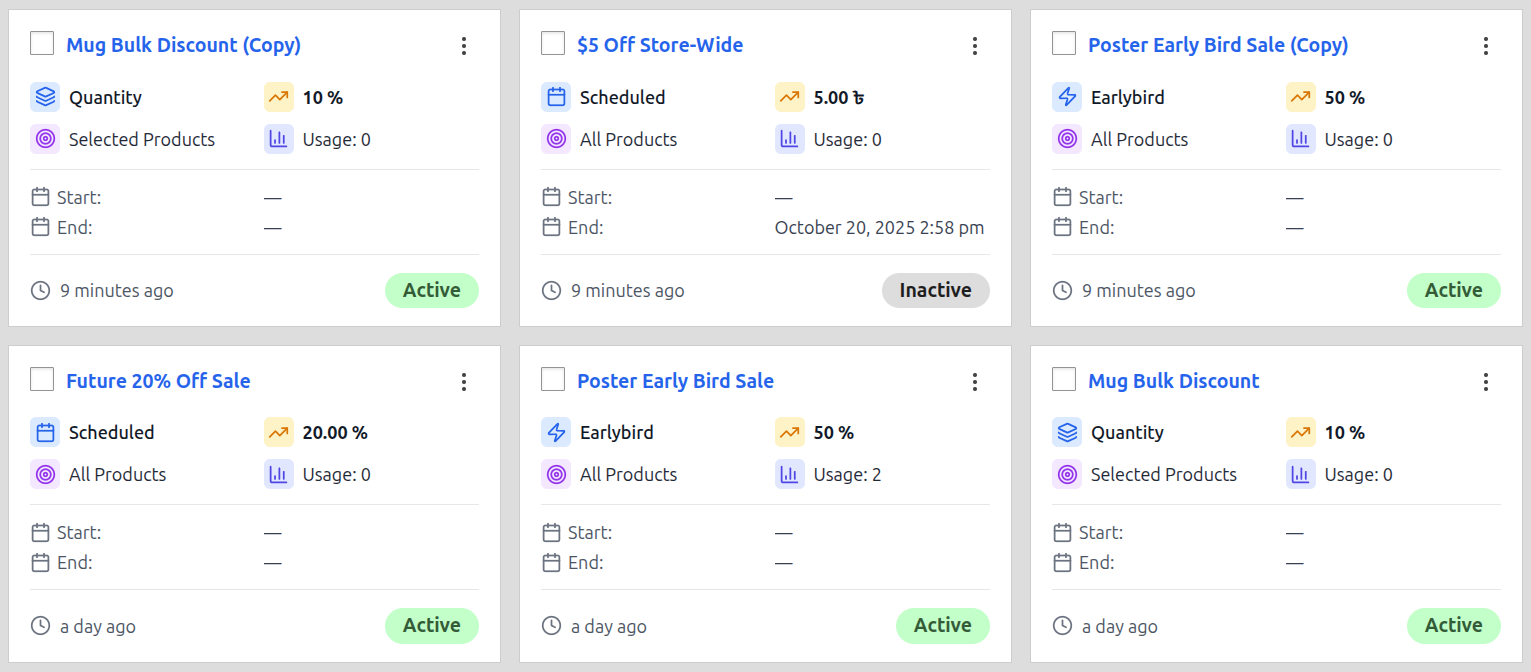Image resolution: width=1531 pixels, height=672 pixels.
Task: Open the three-dot menu on Future 20% Off Sale
Action: 464,381
